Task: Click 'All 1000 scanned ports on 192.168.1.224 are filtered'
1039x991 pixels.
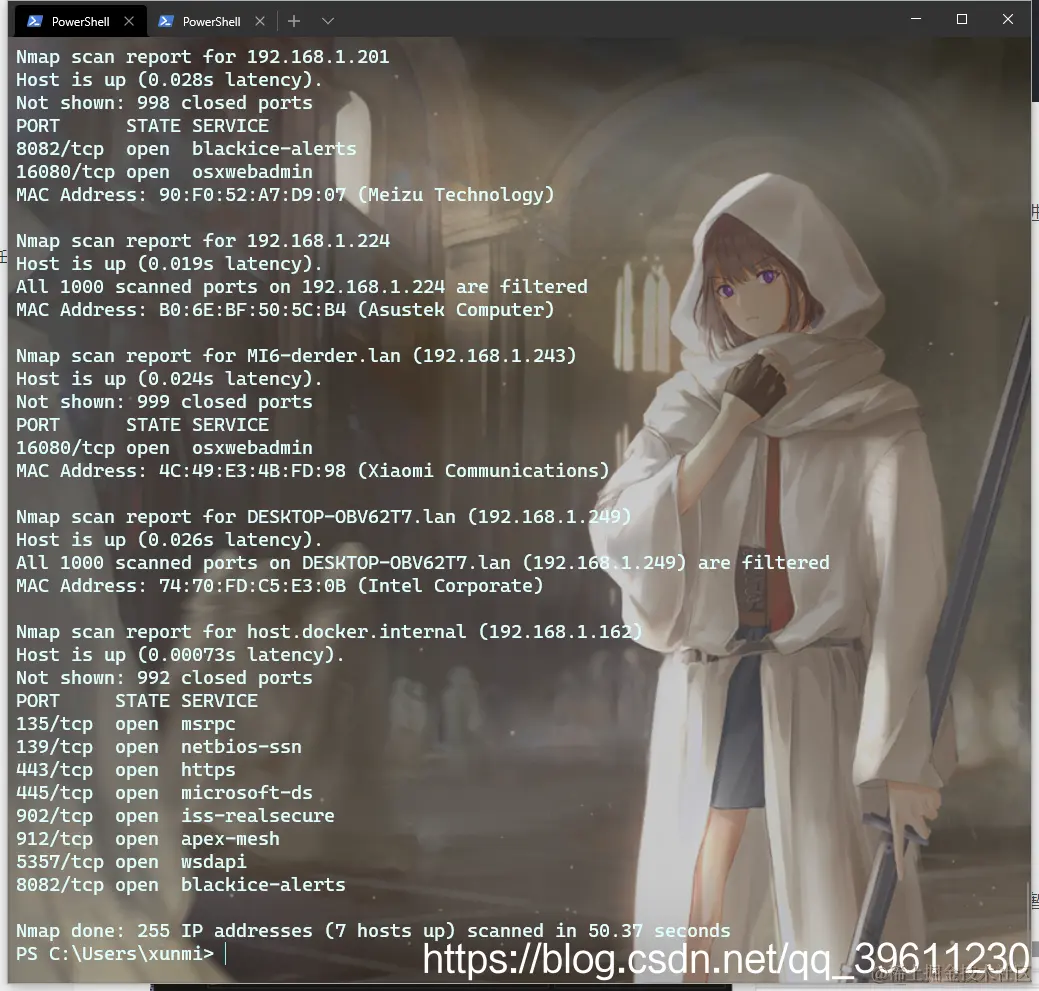Action: (301, 287)
